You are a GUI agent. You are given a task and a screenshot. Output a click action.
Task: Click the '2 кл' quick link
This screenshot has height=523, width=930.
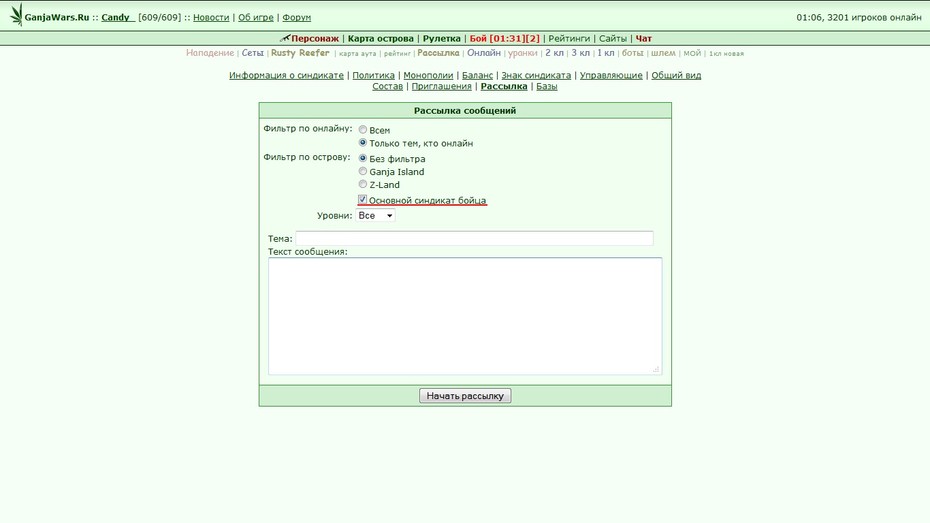[555, 53]
